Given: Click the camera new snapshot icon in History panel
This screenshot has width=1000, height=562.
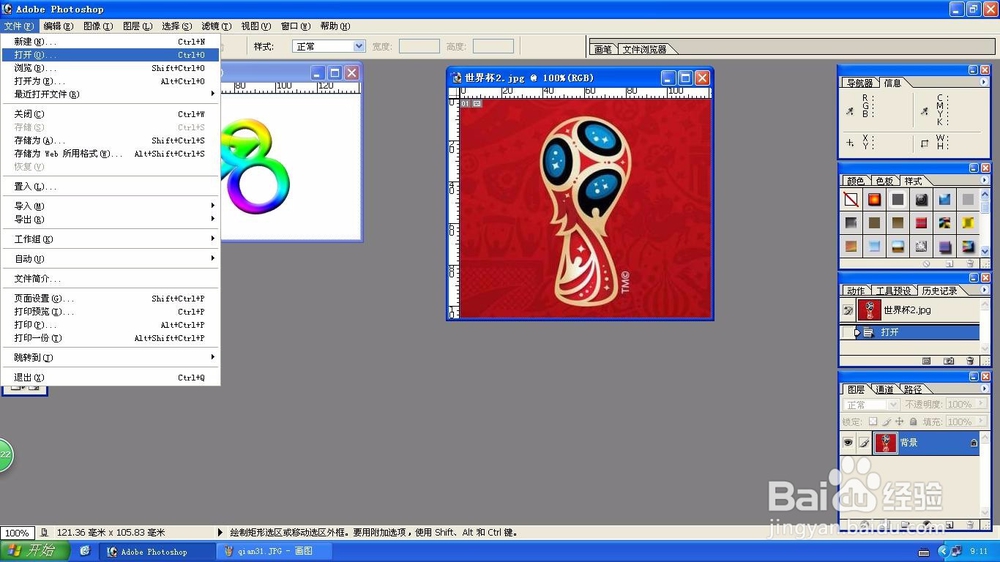Looking at the screenshot, I should 949,361.
